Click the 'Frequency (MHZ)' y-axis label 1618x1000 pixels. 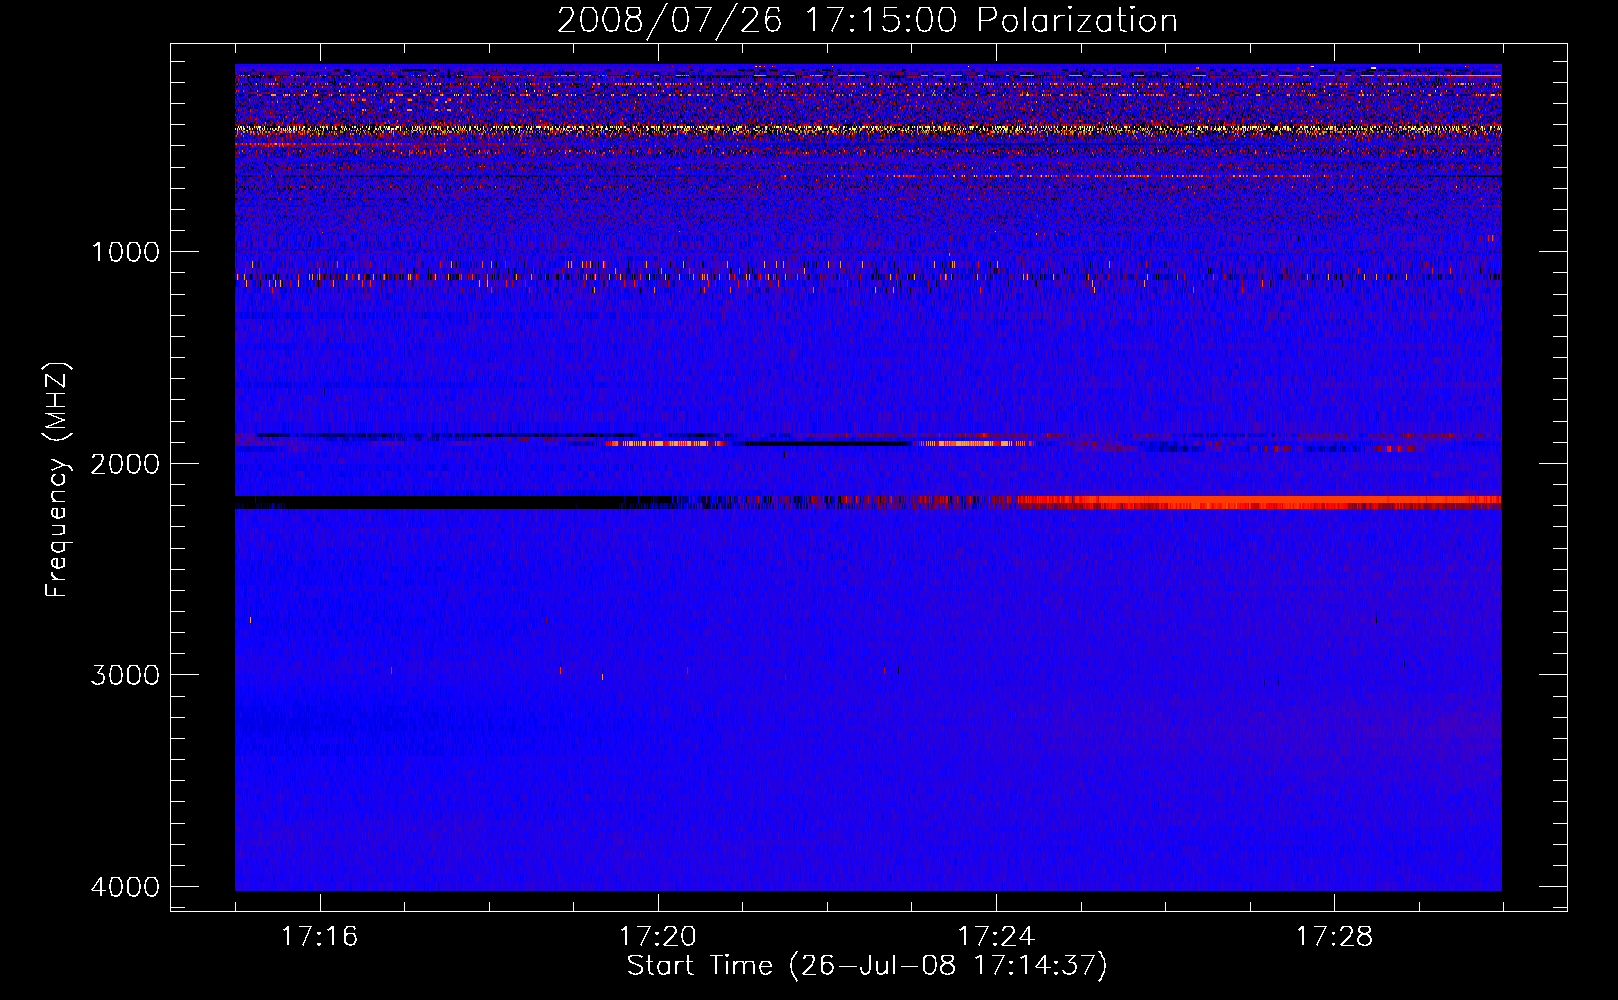[57, 480]
